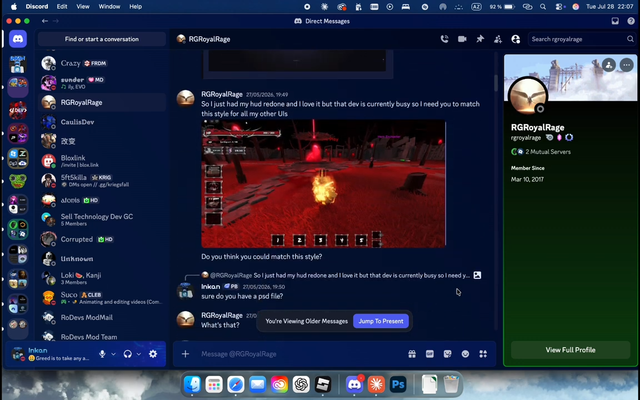Open the red HUD game screenshot
Viewport: 640px width, 400px height.
[x=323, y=184]
